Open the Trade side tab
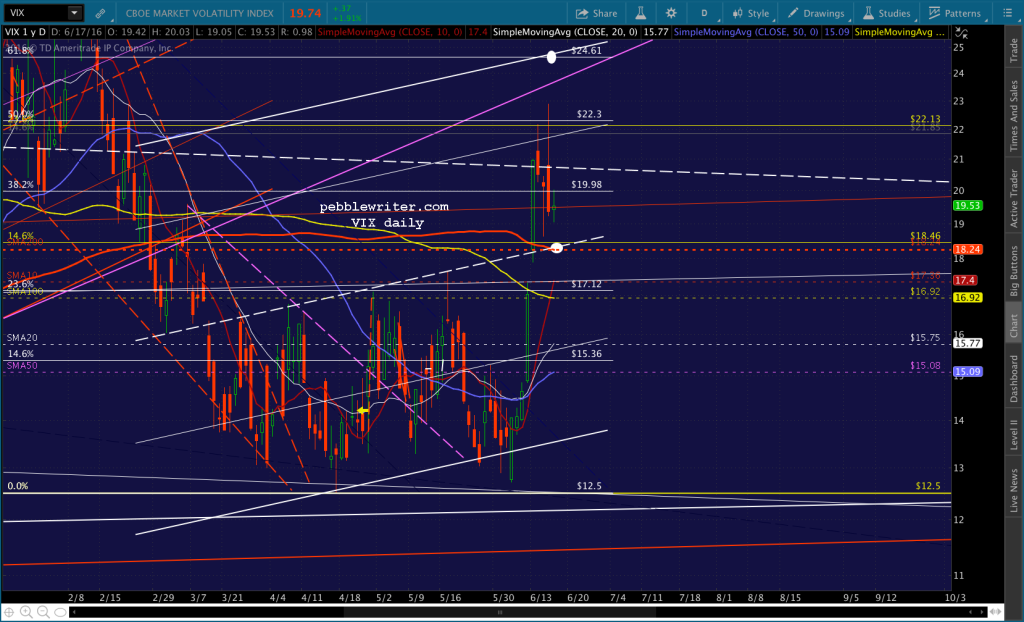 tap(1014, 50)
